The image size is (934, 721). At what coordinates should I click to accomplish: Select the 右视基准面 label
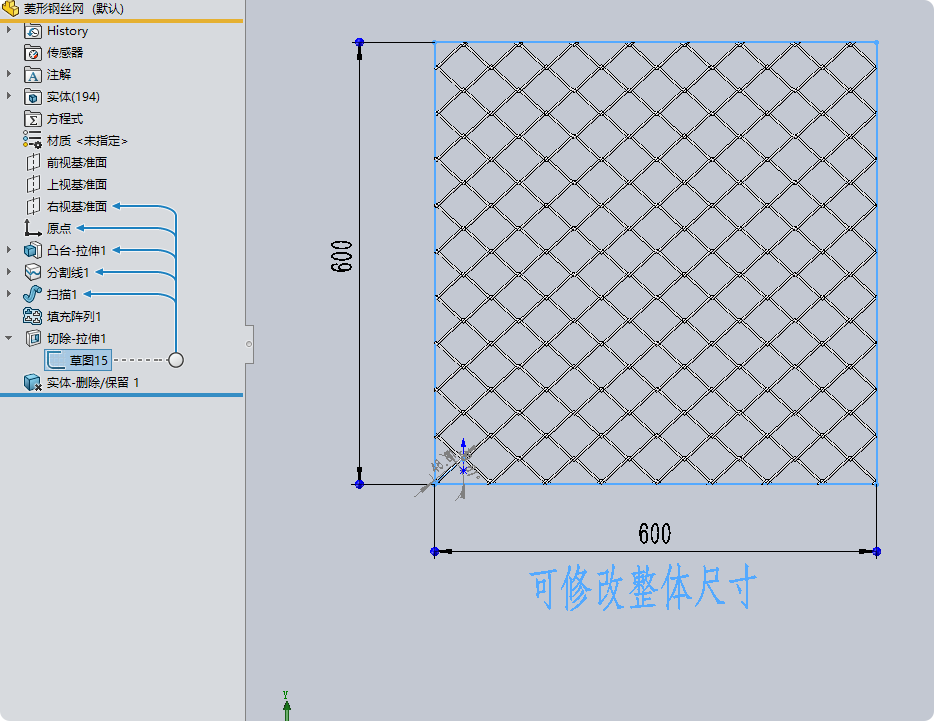(77, 207)
